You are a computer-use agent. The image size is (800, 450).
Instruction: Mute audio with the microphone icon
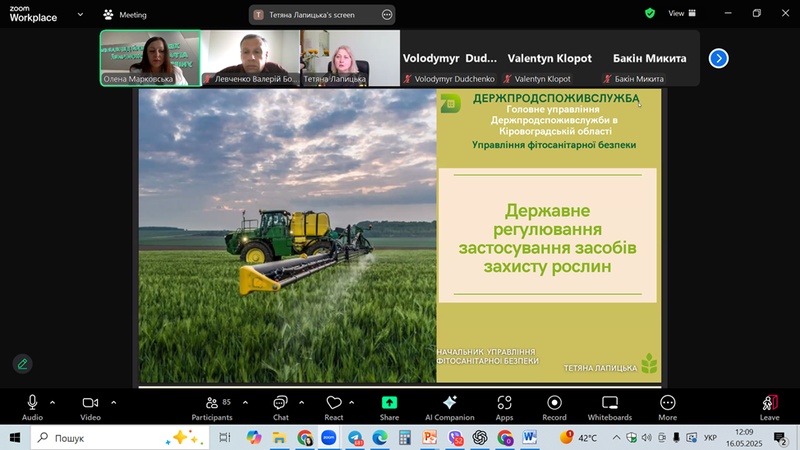[32, 402]
